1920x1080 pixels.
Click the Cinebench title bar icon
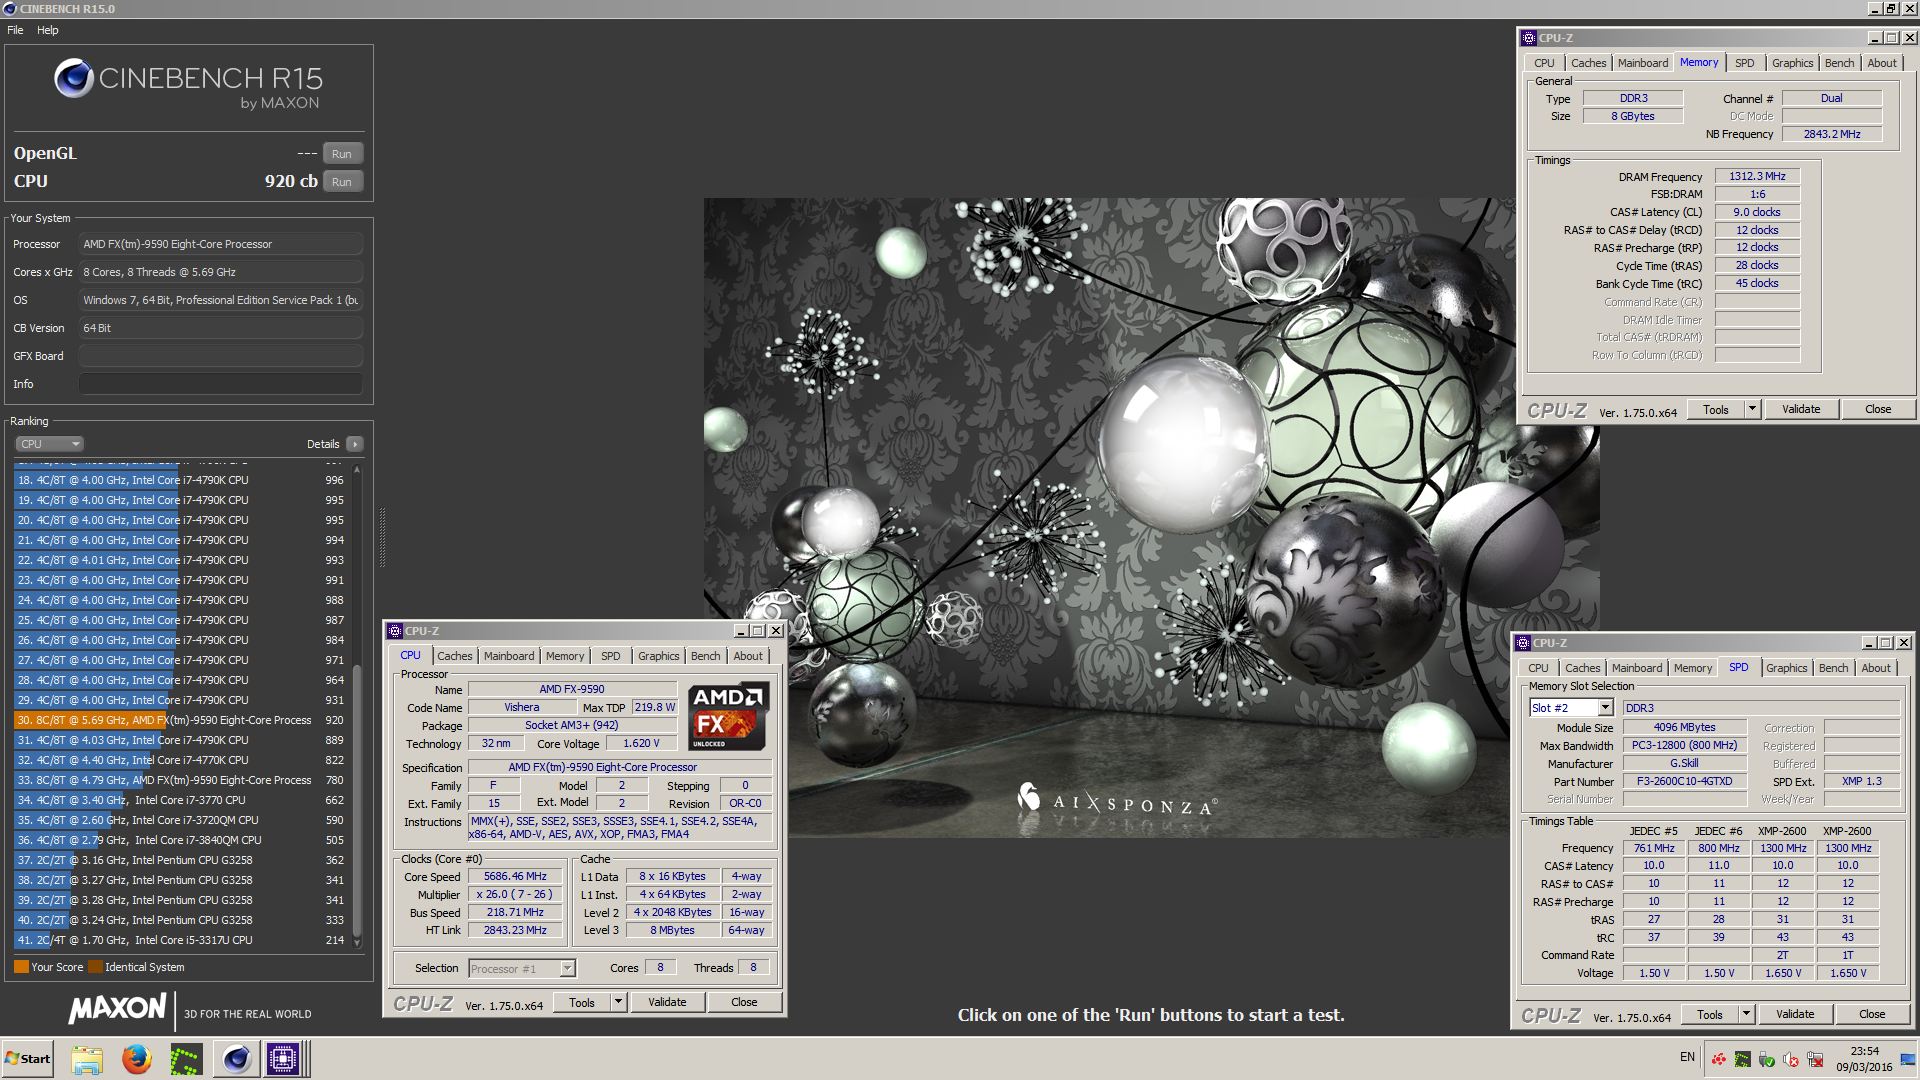(10, 8)
